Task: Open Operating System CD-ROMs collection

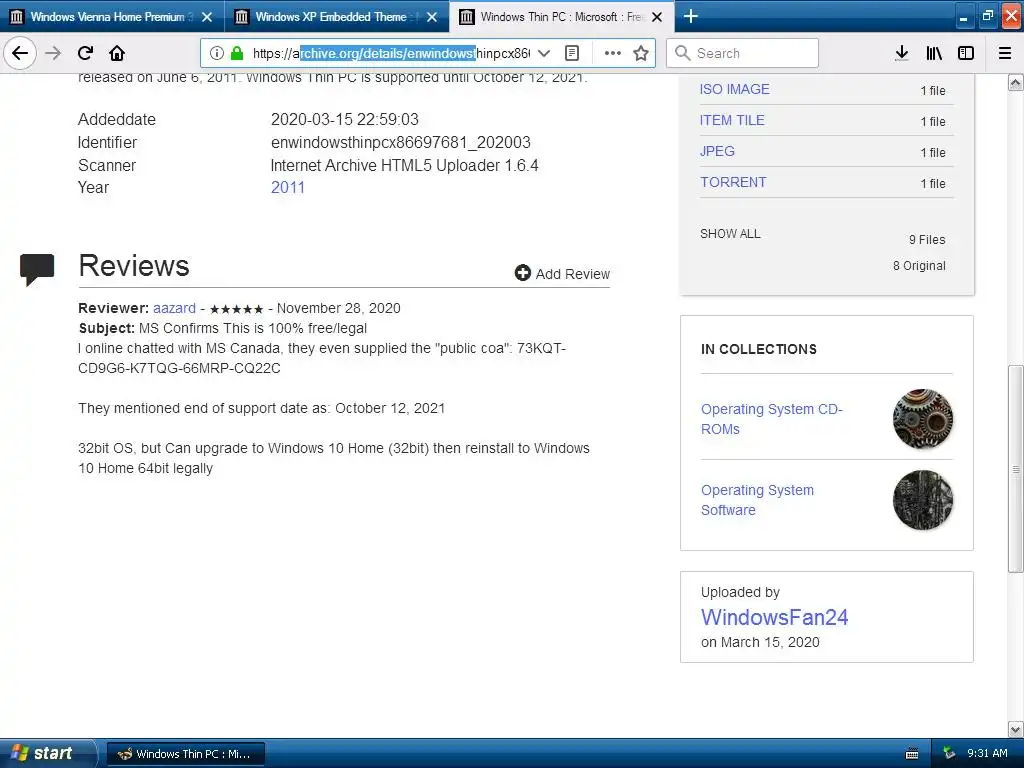Action: [x=772, y=419]
